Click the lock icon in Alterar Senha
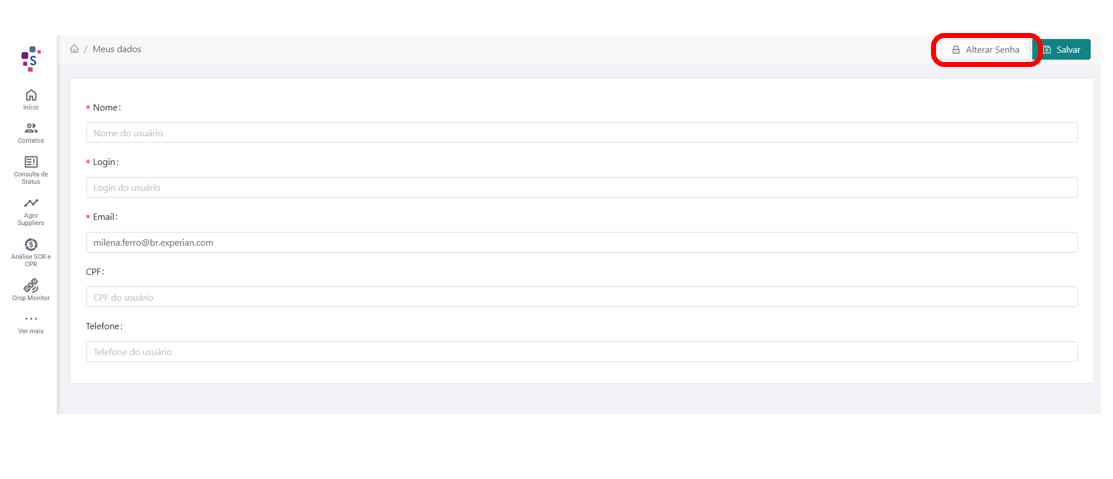 coord(956,50)
